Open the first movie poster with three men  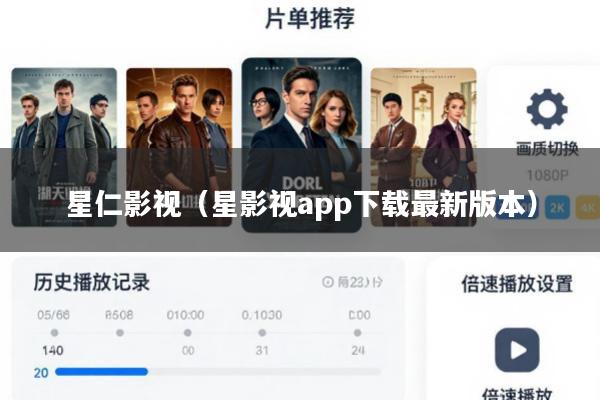[64, 147]
